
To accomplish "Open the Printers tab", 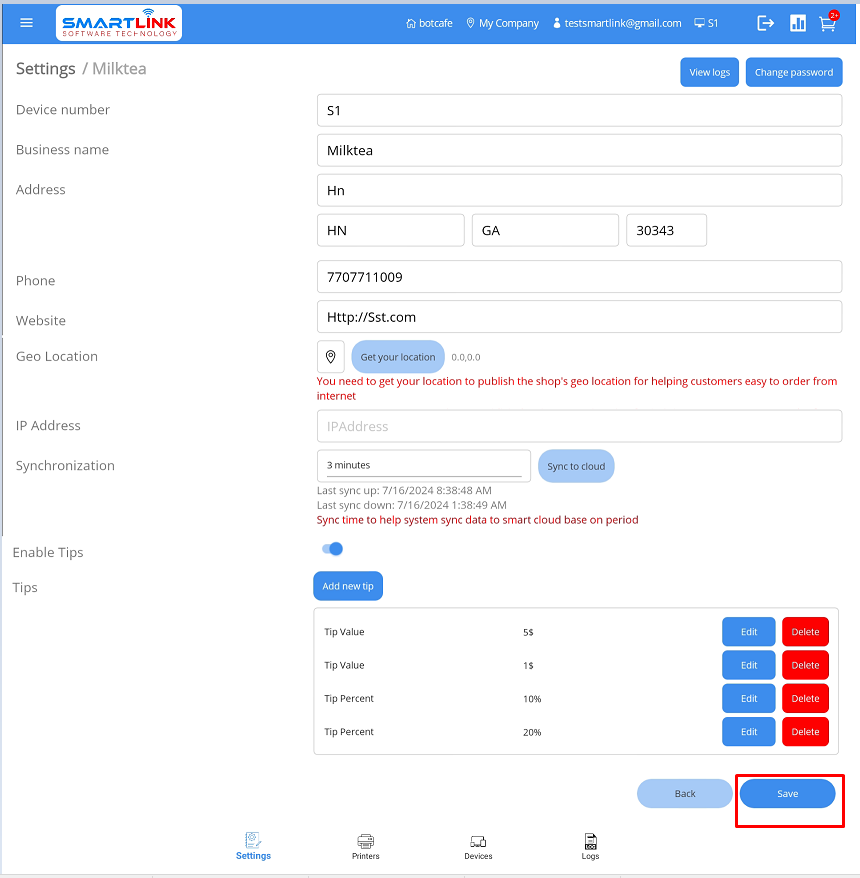I will 366,846.
